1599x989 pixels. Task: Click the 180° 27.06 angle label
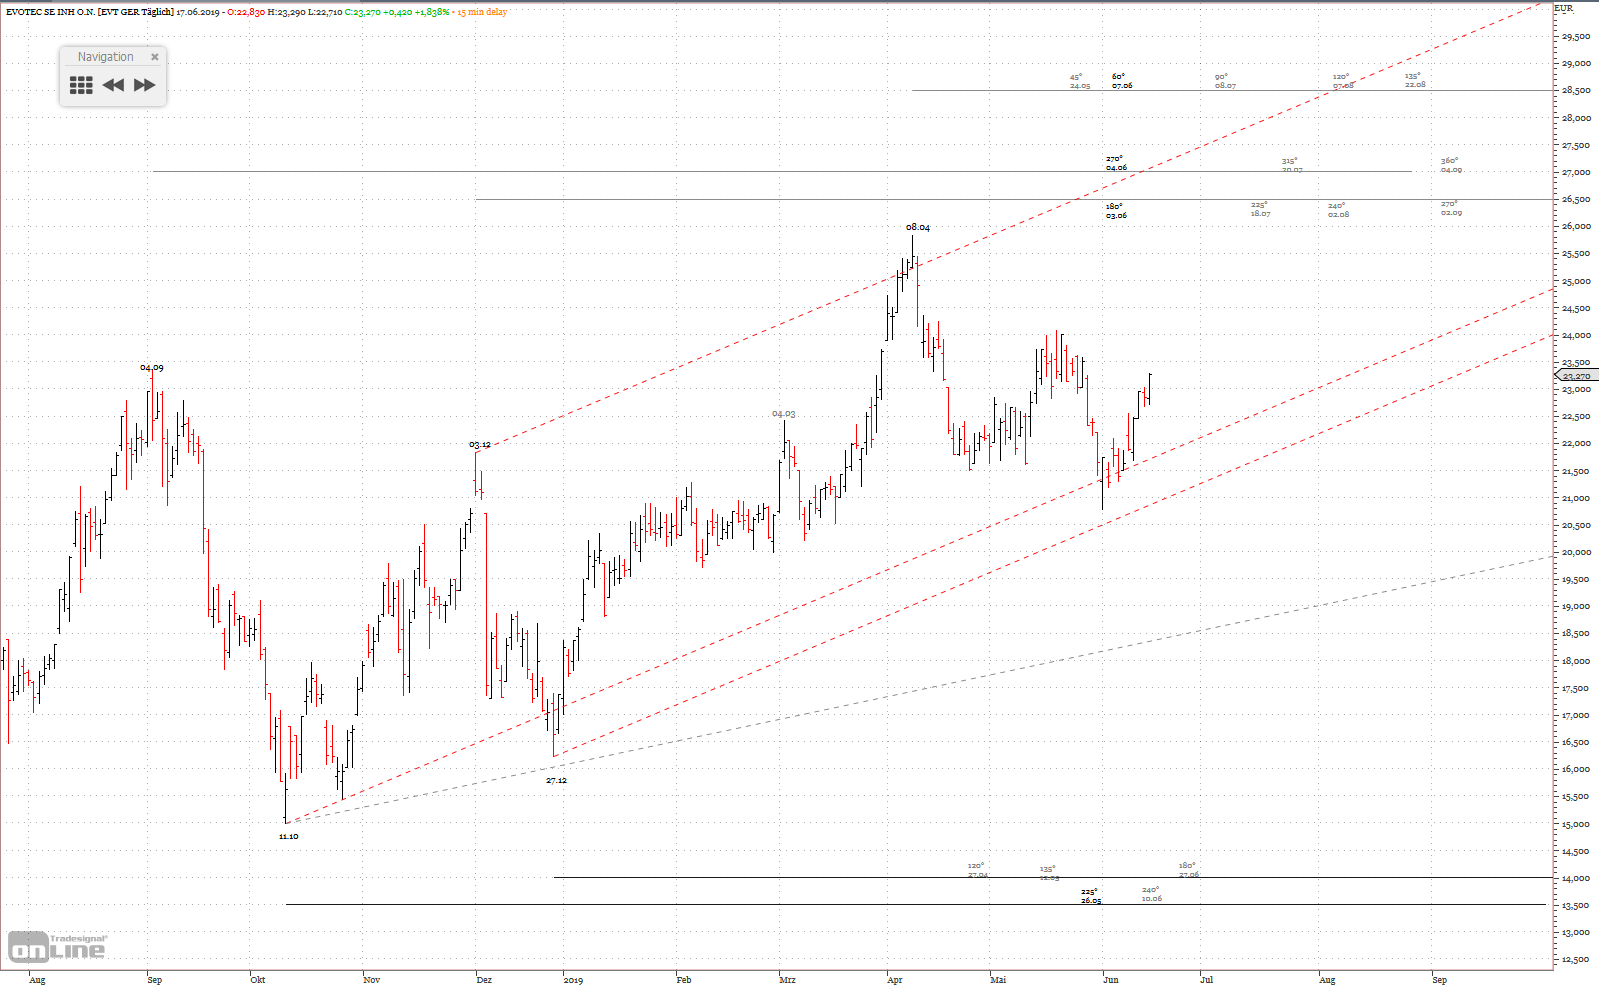tap(1188, 870)
